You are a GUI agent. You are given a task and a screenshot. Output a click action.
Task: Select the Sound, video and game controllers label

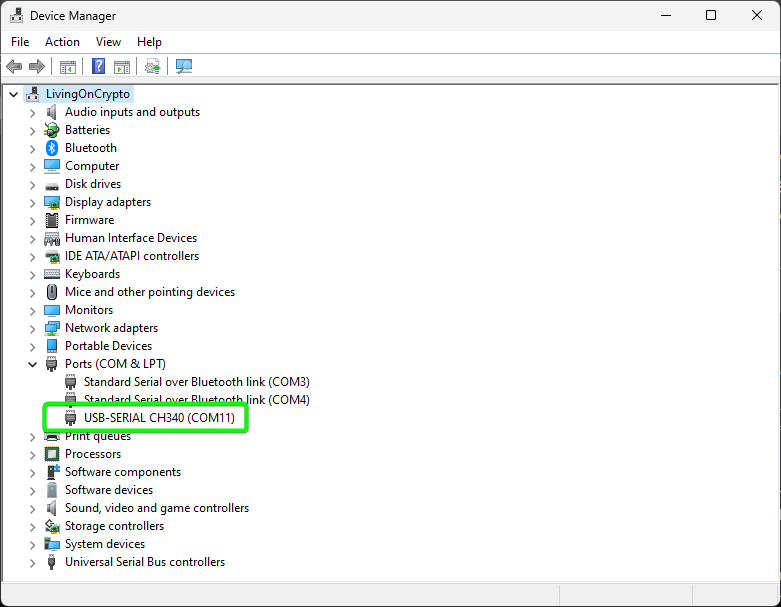coord(157,508)
